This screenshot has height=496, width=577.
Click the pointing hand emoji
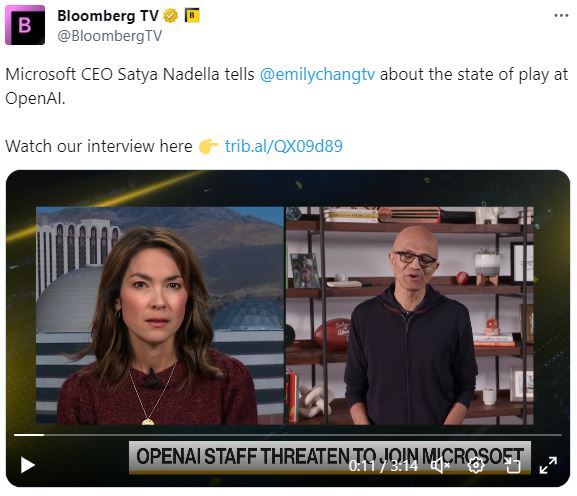tap(209, 146)
